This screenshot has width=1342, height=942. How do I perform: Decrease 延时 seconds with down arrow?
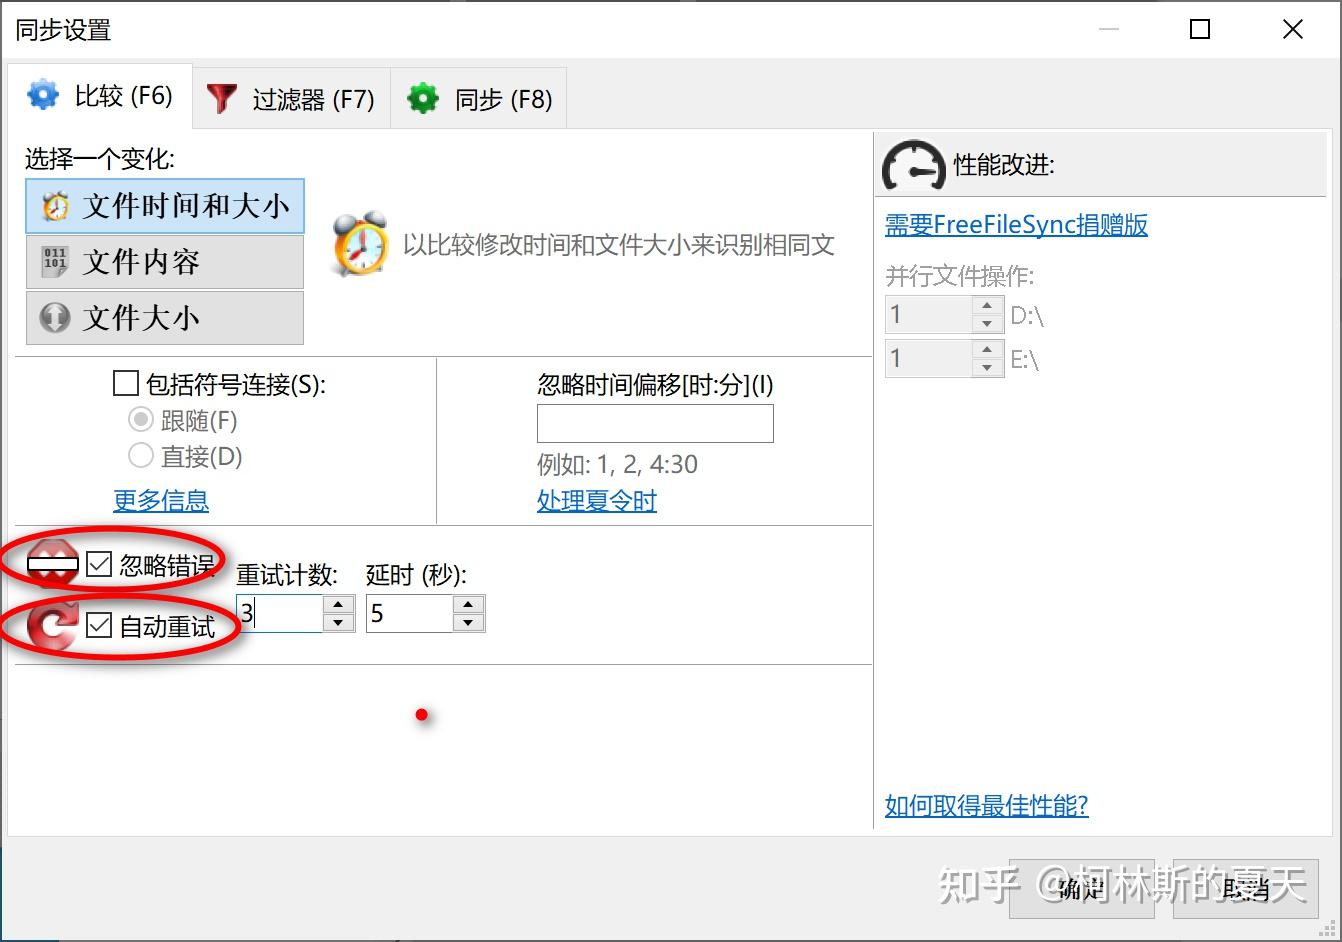(468, 622)
